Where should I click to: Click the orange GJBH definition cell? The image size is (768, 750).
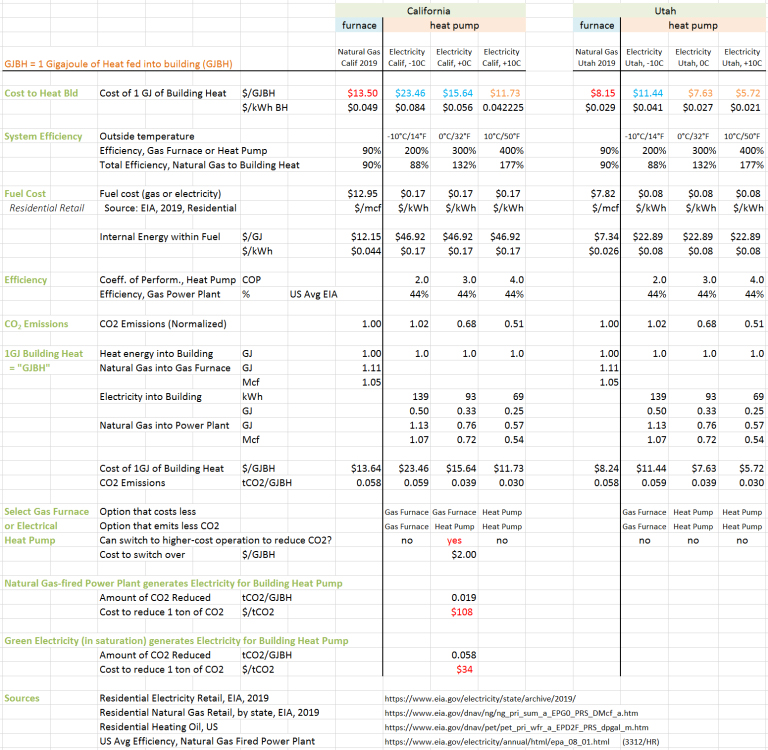(x=119, y=64)
